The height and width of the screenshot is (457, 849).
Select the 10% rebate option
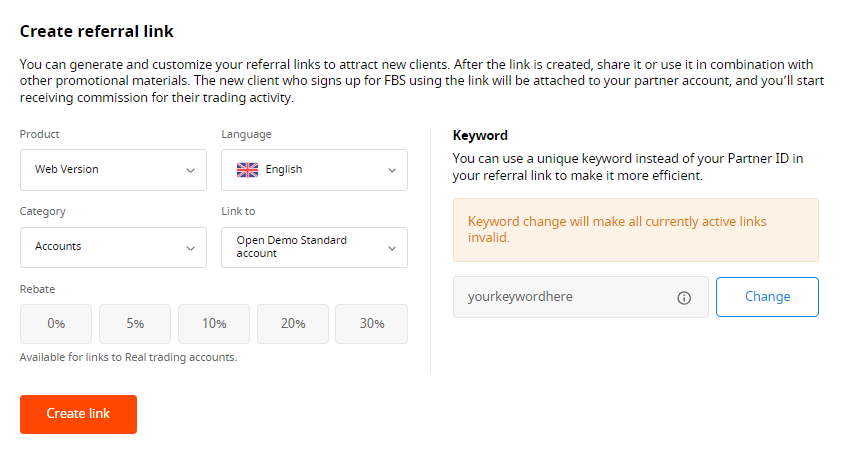[214, 324]
